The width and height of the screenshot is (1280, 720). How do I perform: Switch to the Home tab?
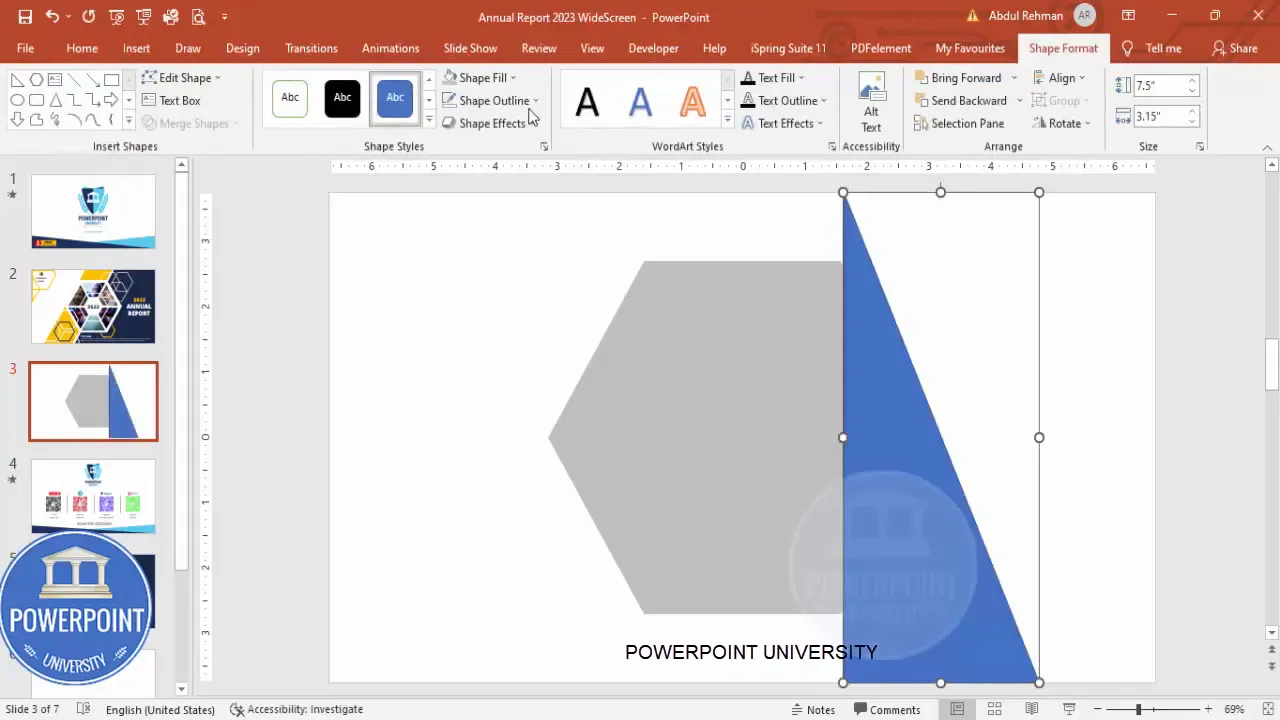[x=82, y=48]
